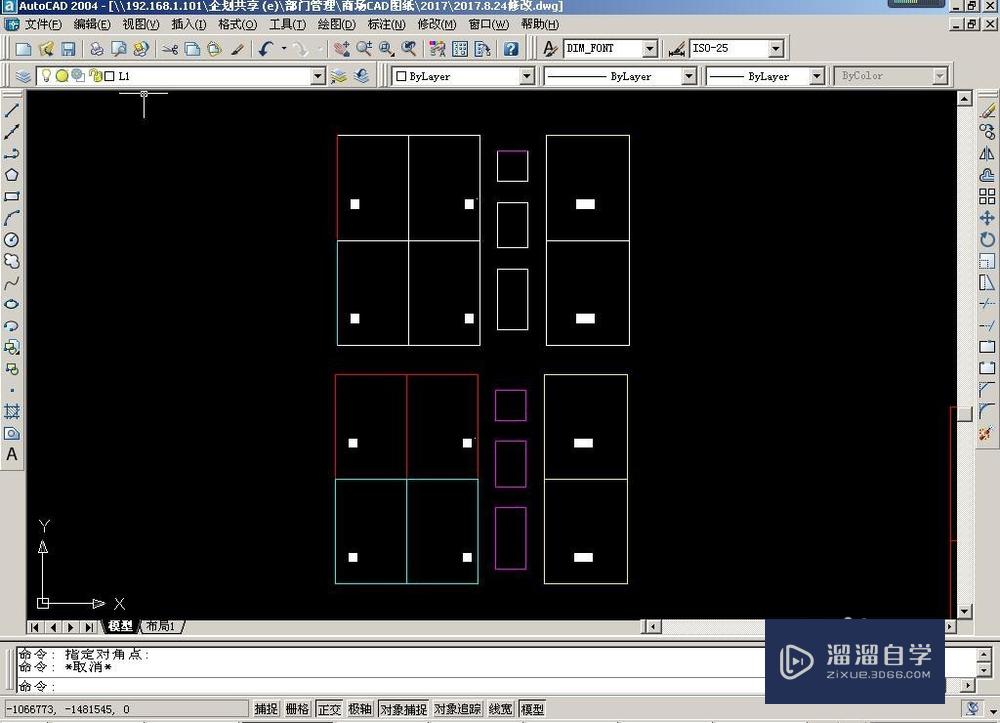This screenshot has height=723, width=1000.
Task: Select the Revision Cloud tool
Action: coord(11,261)
